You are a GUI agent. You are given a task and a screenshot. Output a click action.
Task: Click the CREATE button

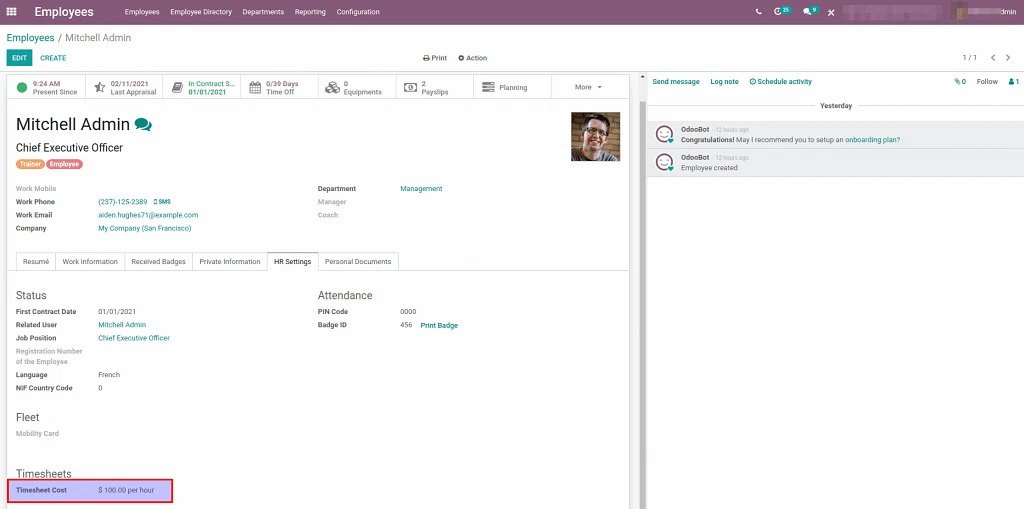pyautogui.click(x=54, y=58)
